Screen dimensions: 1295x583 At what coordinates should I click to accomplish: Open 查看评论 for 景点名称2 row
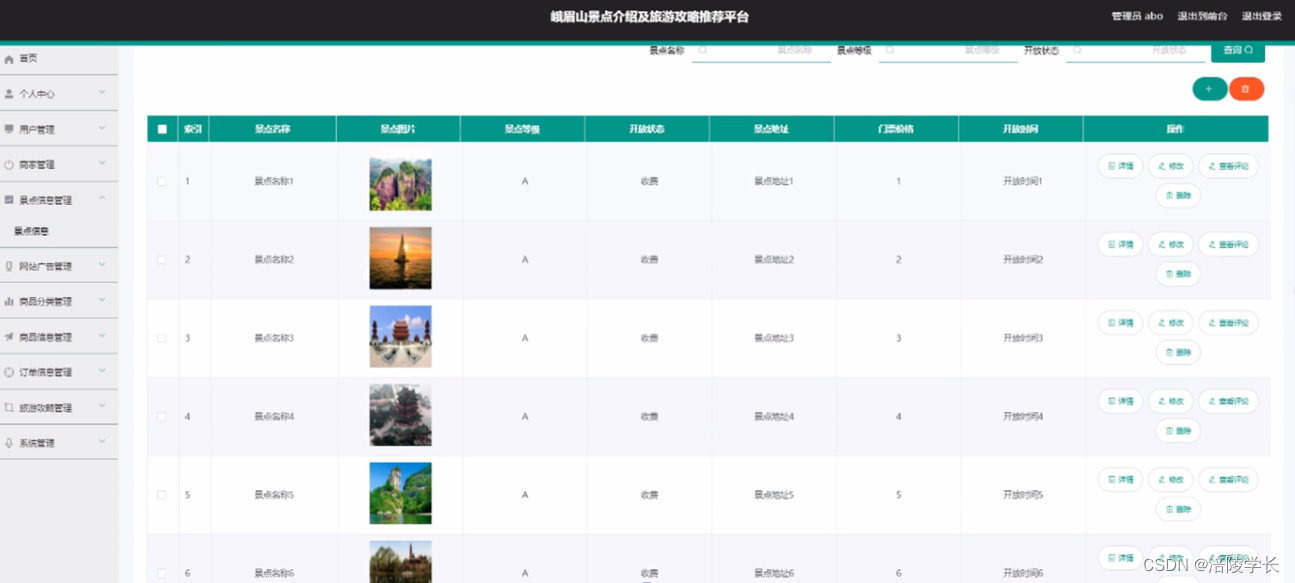point(1228,244)
